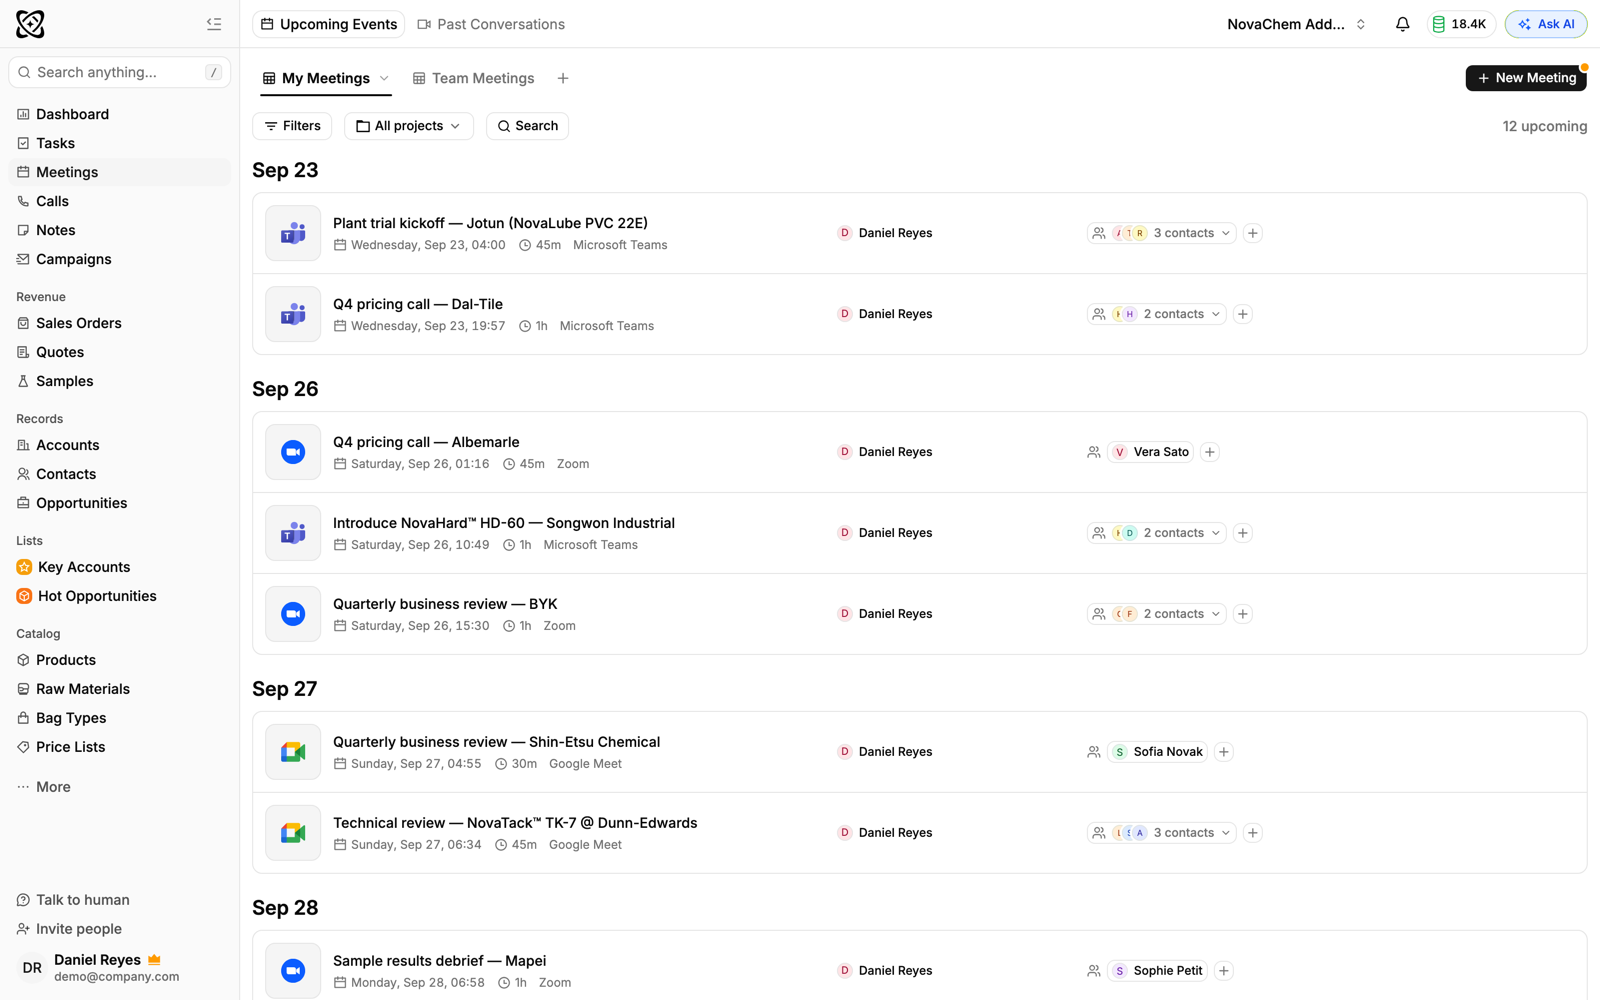
Task: Collapse the sidebar with the toggle icon
Action: (x=214, y=24)
